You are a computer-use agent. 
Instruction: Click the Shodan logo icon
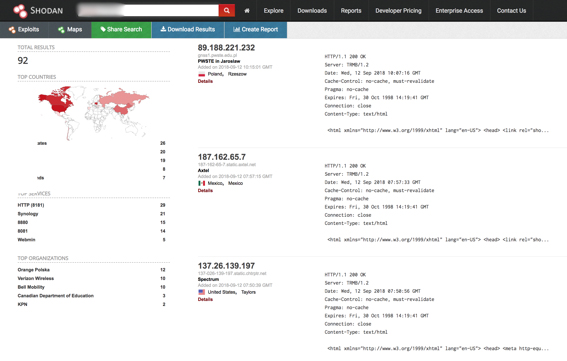[20, 11]
